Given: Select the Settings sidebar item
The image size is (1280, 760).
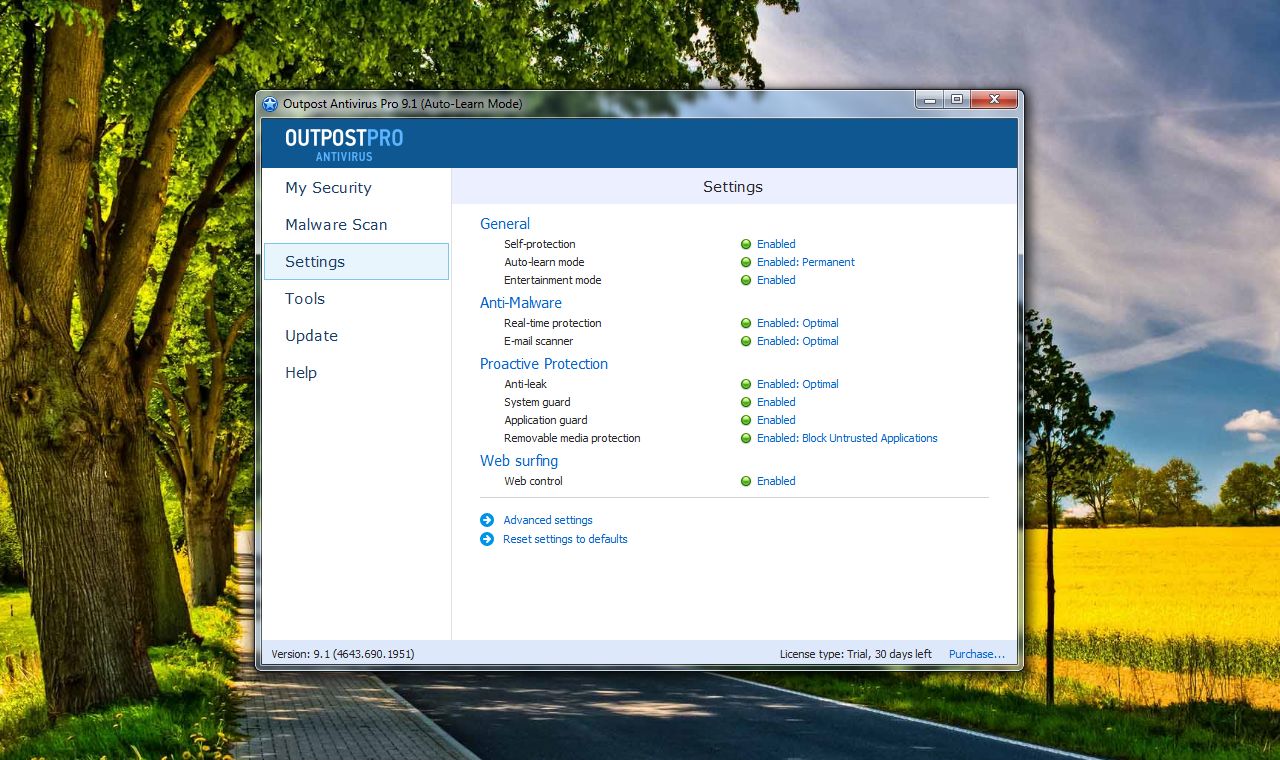Looking at the screenshot, I should (x=356, y=262).
